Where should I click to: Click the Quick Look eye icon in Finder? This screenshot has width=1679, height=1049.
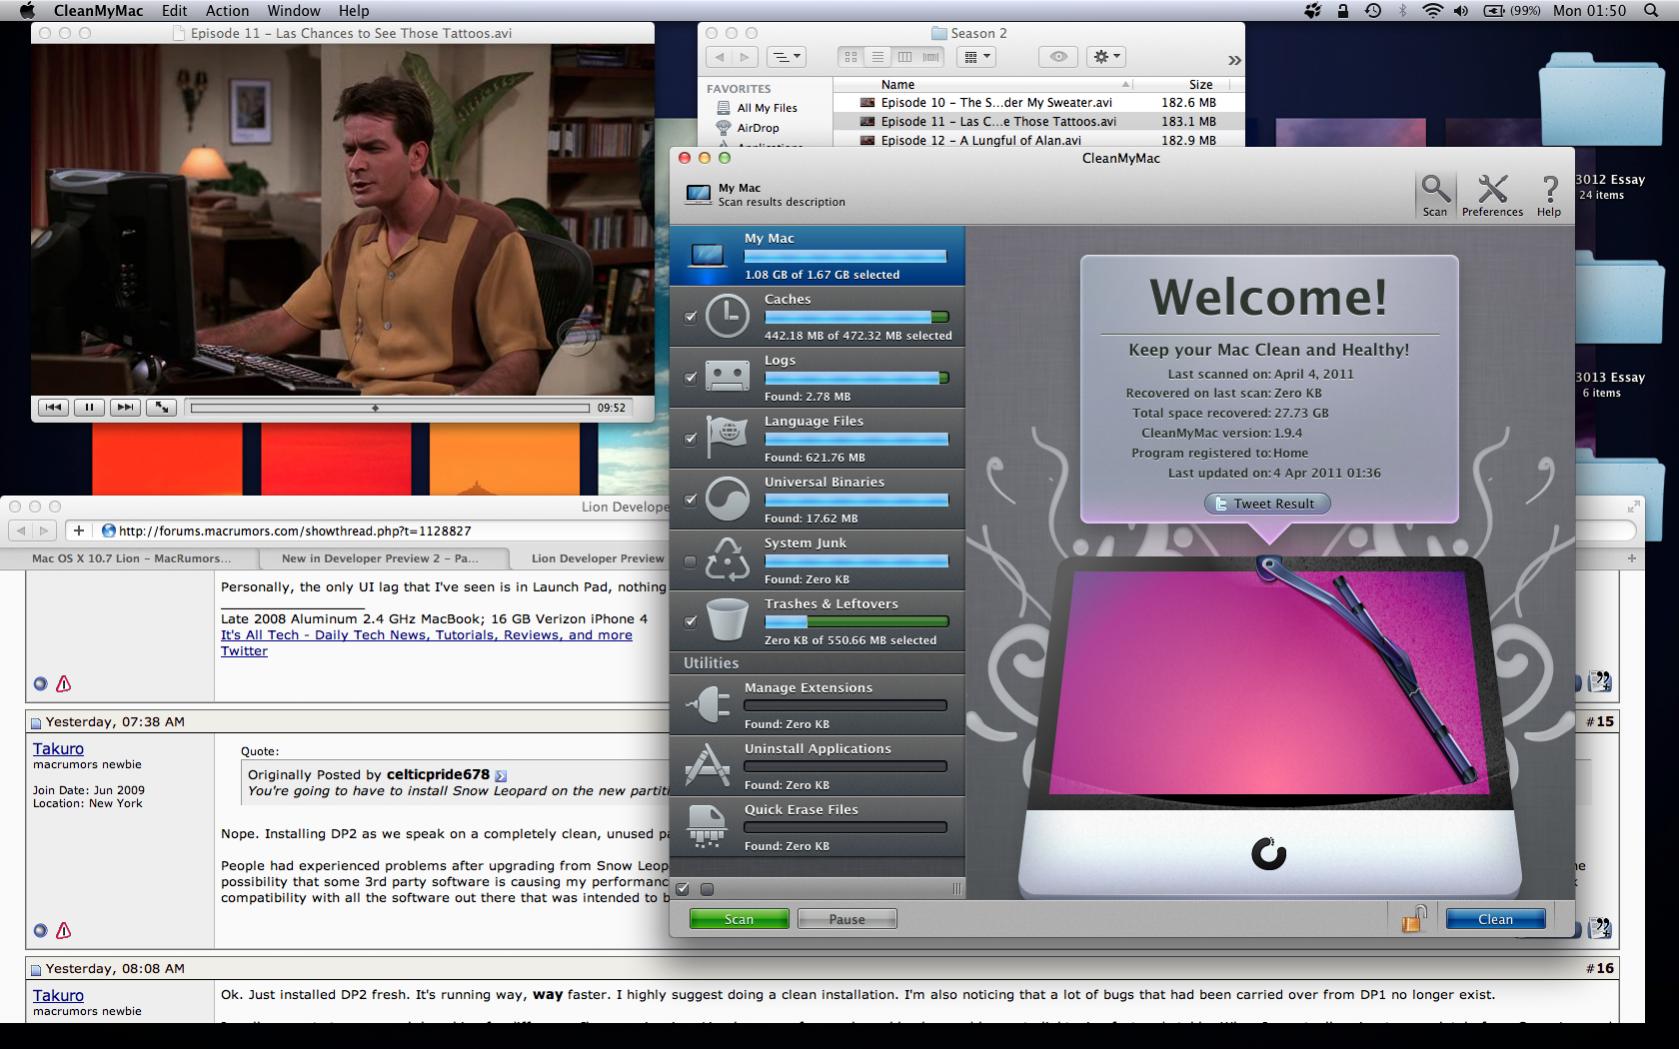click(1057, 57)
